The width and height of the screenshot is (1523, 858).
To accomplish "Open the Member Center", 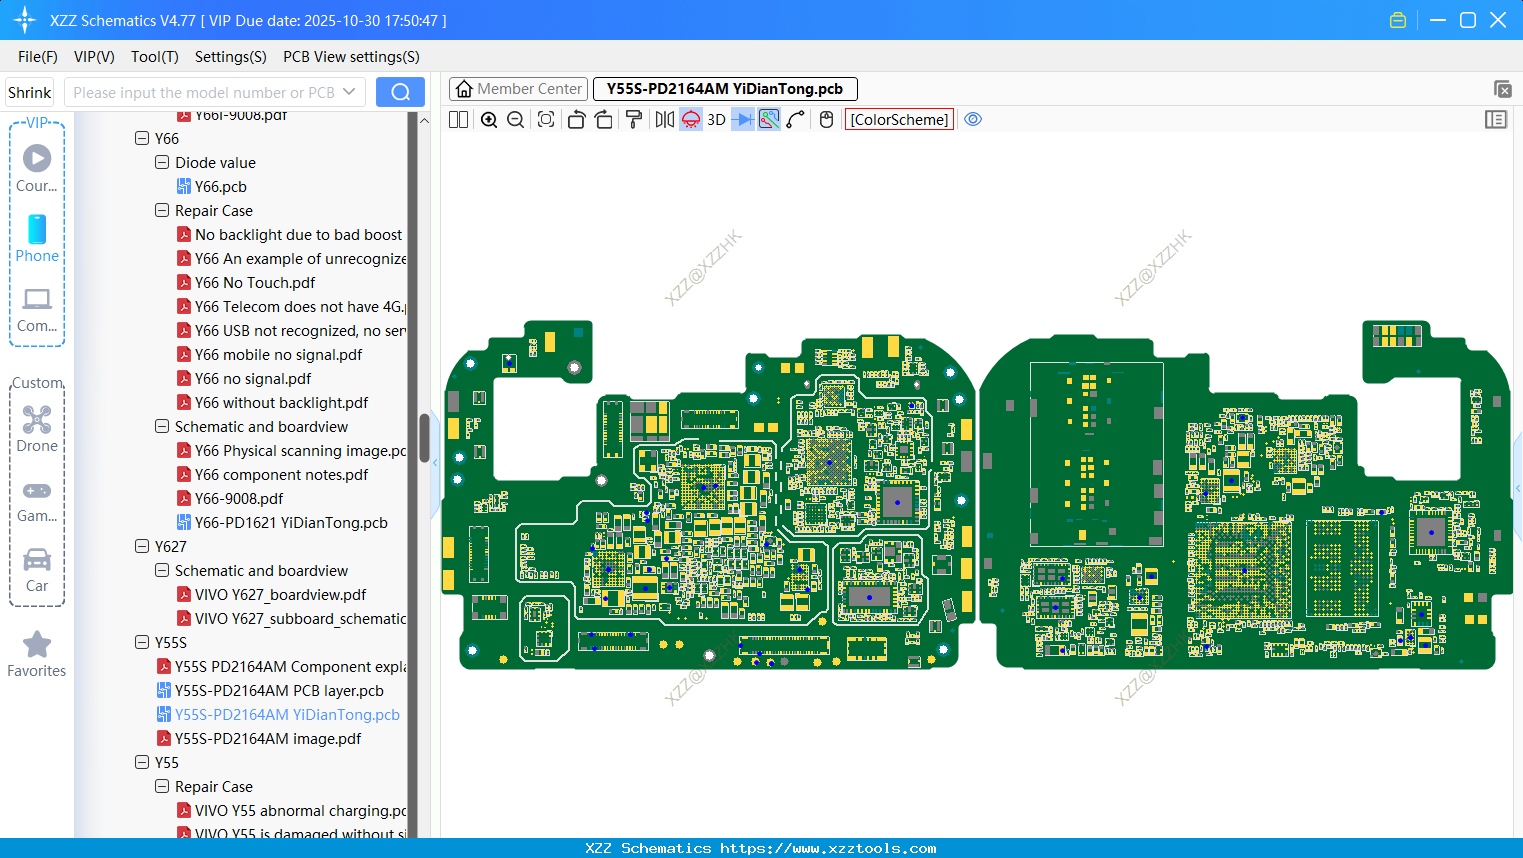I will [518, 89].
